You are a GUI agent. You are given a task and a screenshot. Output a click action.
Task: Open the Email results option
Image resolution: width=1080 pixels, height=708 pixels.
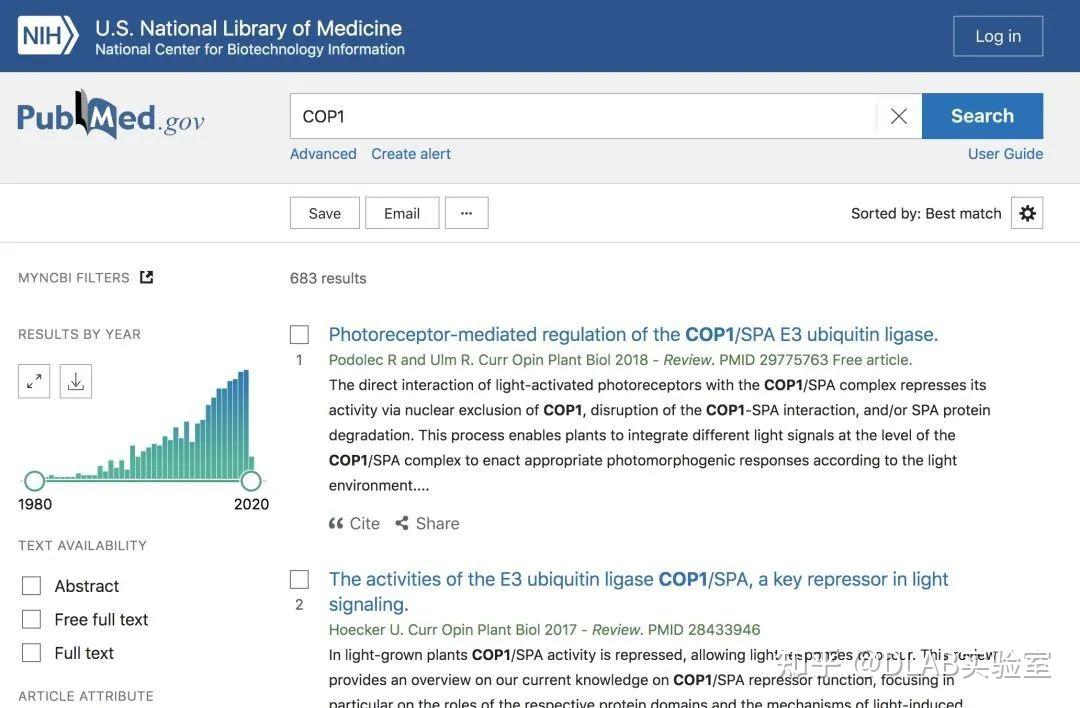click(402, 213)
